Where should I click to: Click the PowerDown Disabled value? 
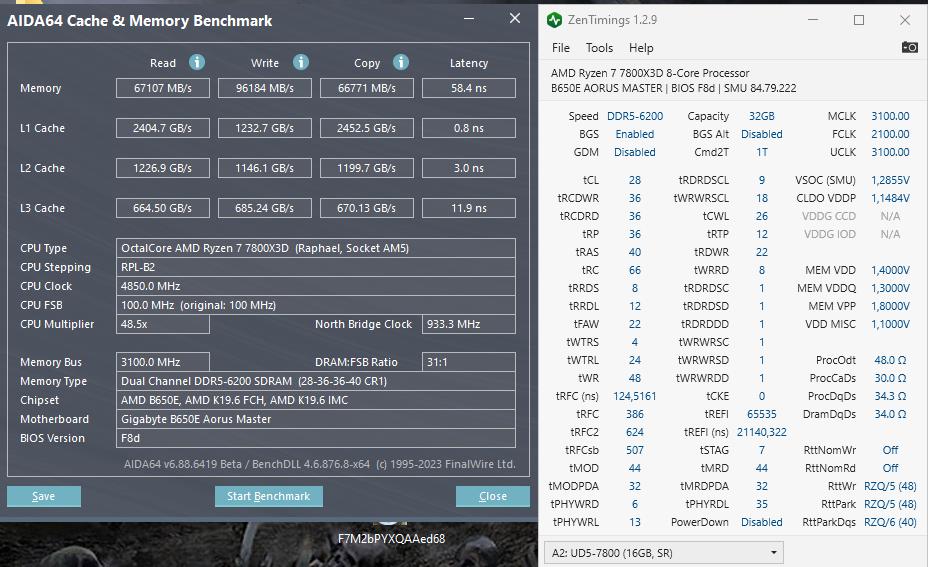[762, 522]
